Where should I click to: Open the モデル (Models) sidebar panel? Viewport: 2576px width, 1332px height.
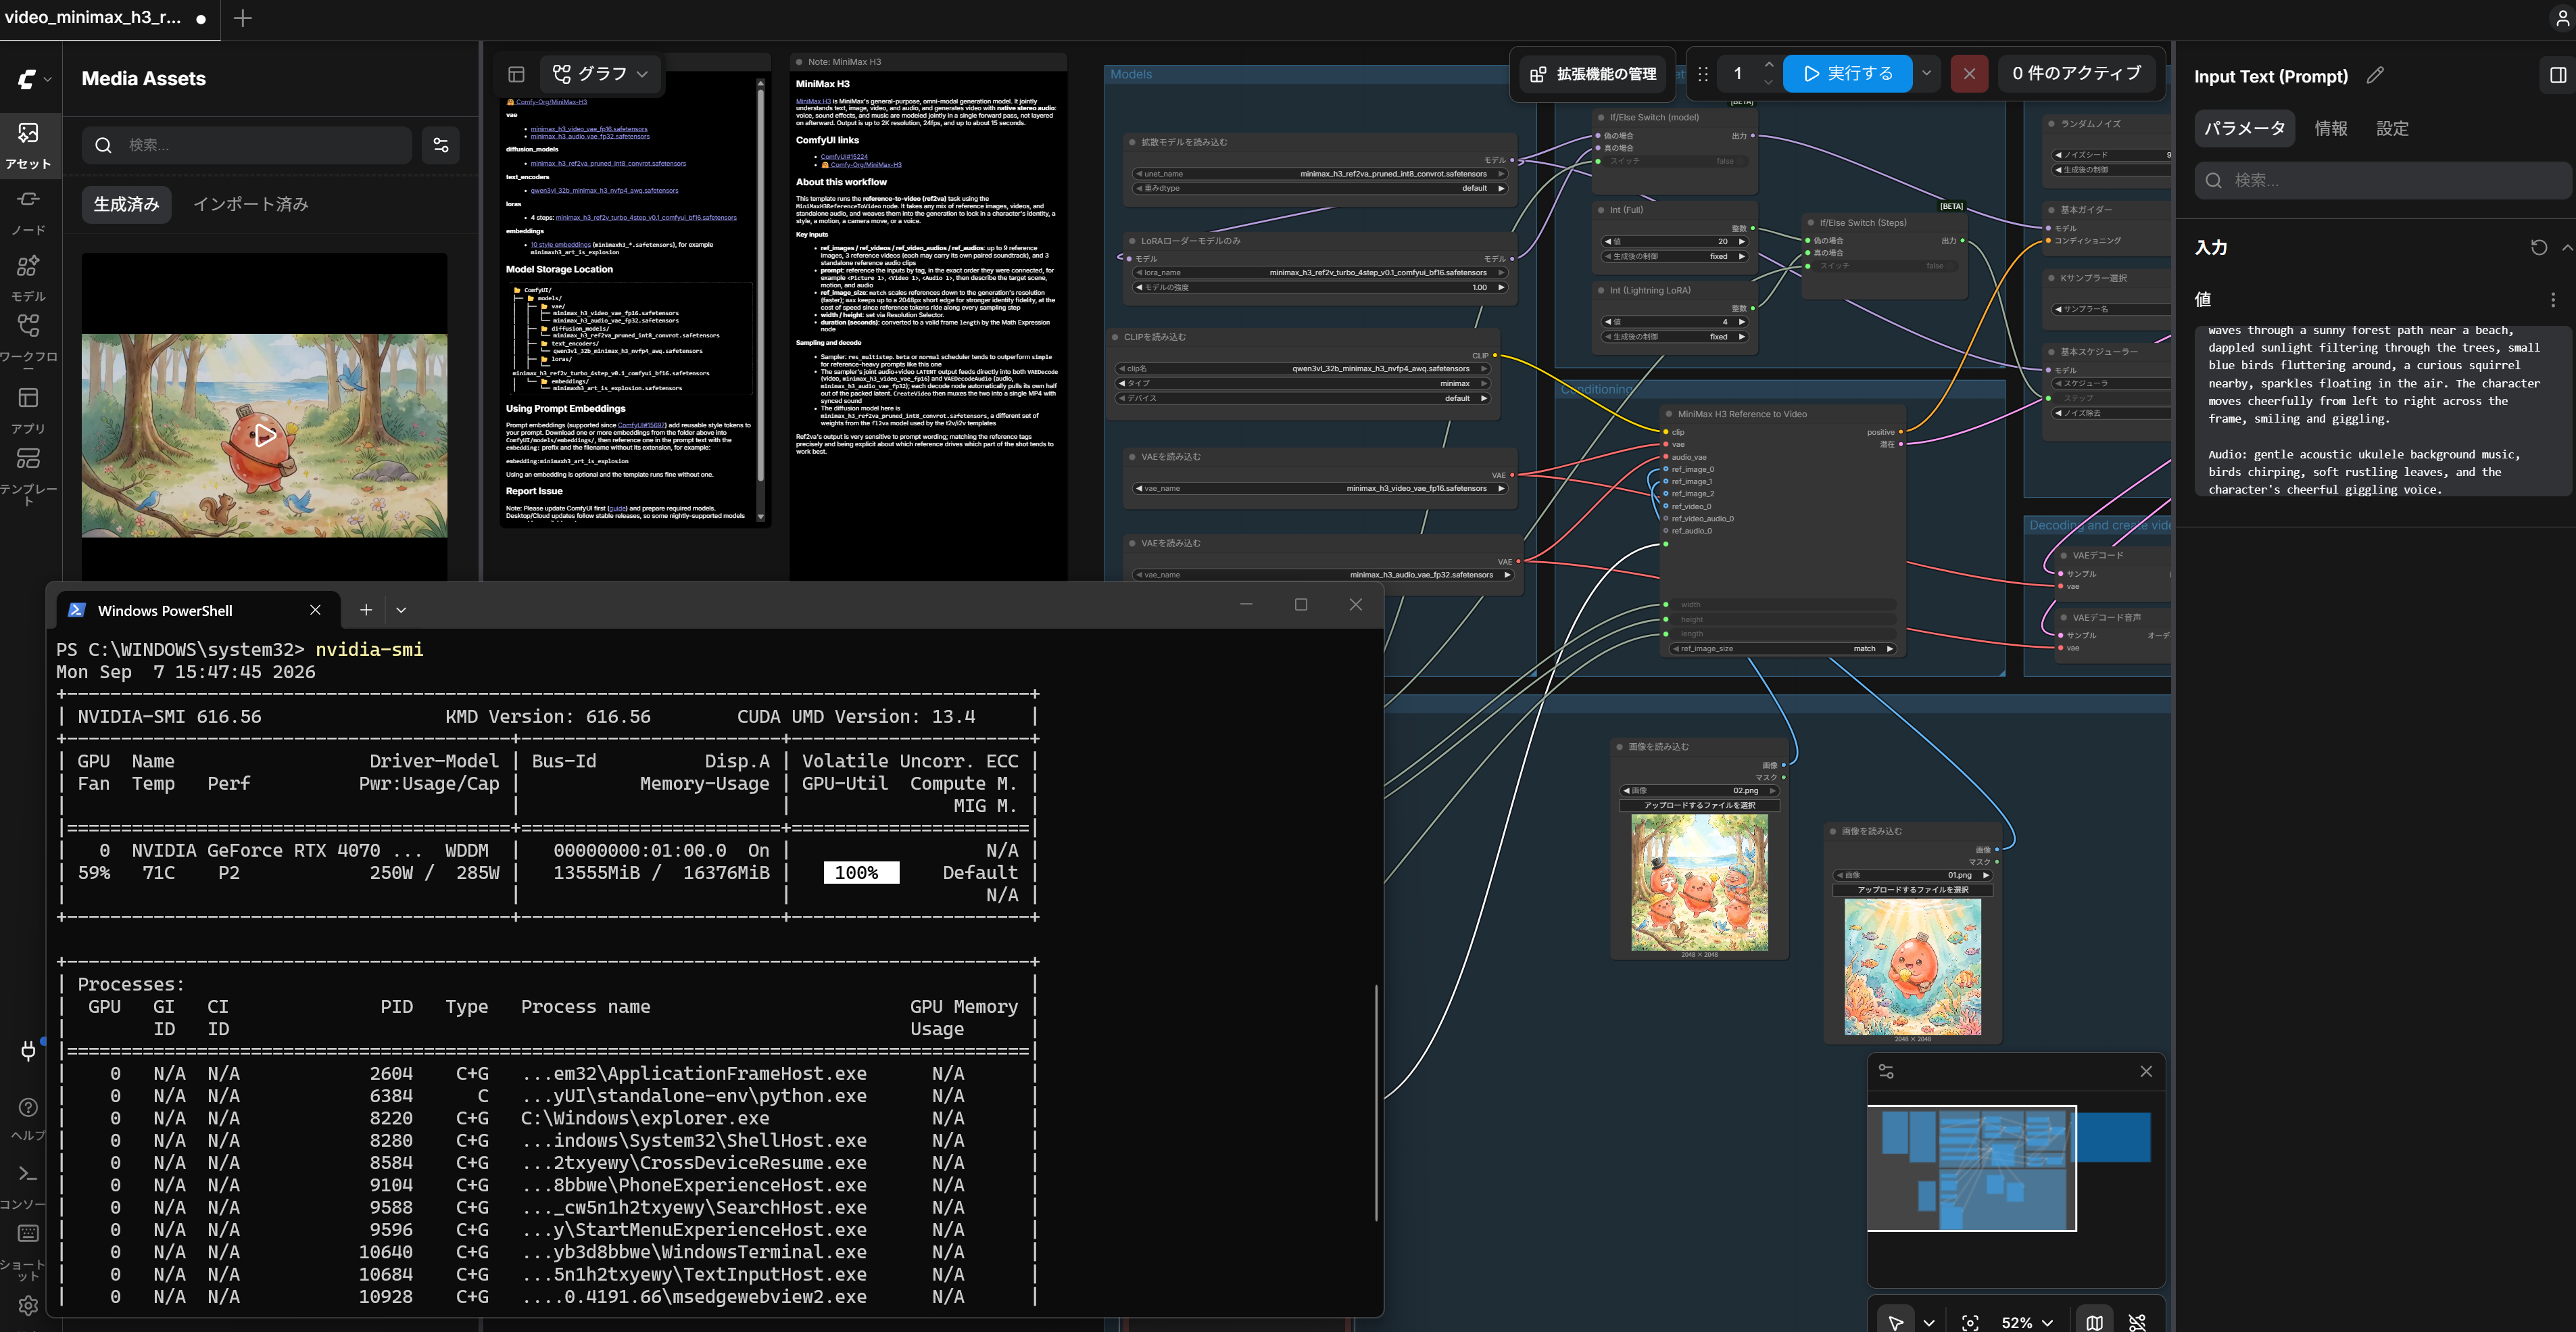point(28,277)
